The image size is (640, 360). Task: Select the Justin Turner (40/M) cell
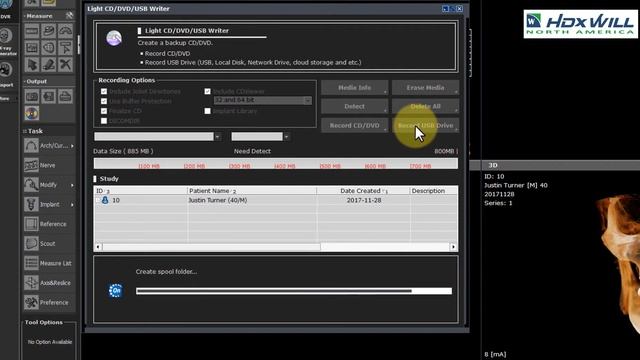pos(218,200)
